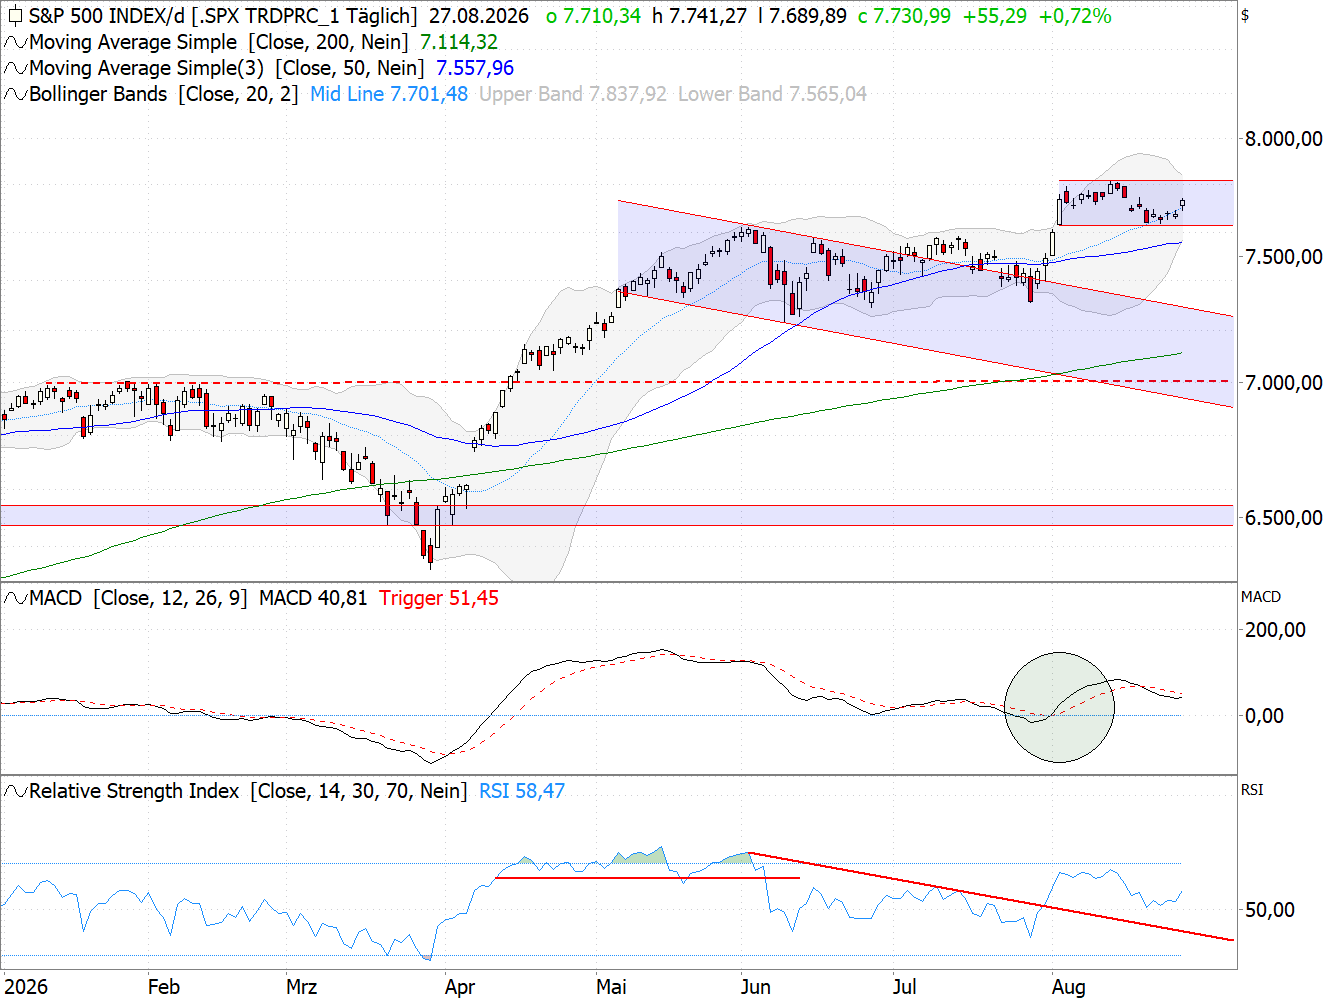Click the percent change +0,72%
The width and height of the screenshot is (1333, 1000).
[1075, 16]
